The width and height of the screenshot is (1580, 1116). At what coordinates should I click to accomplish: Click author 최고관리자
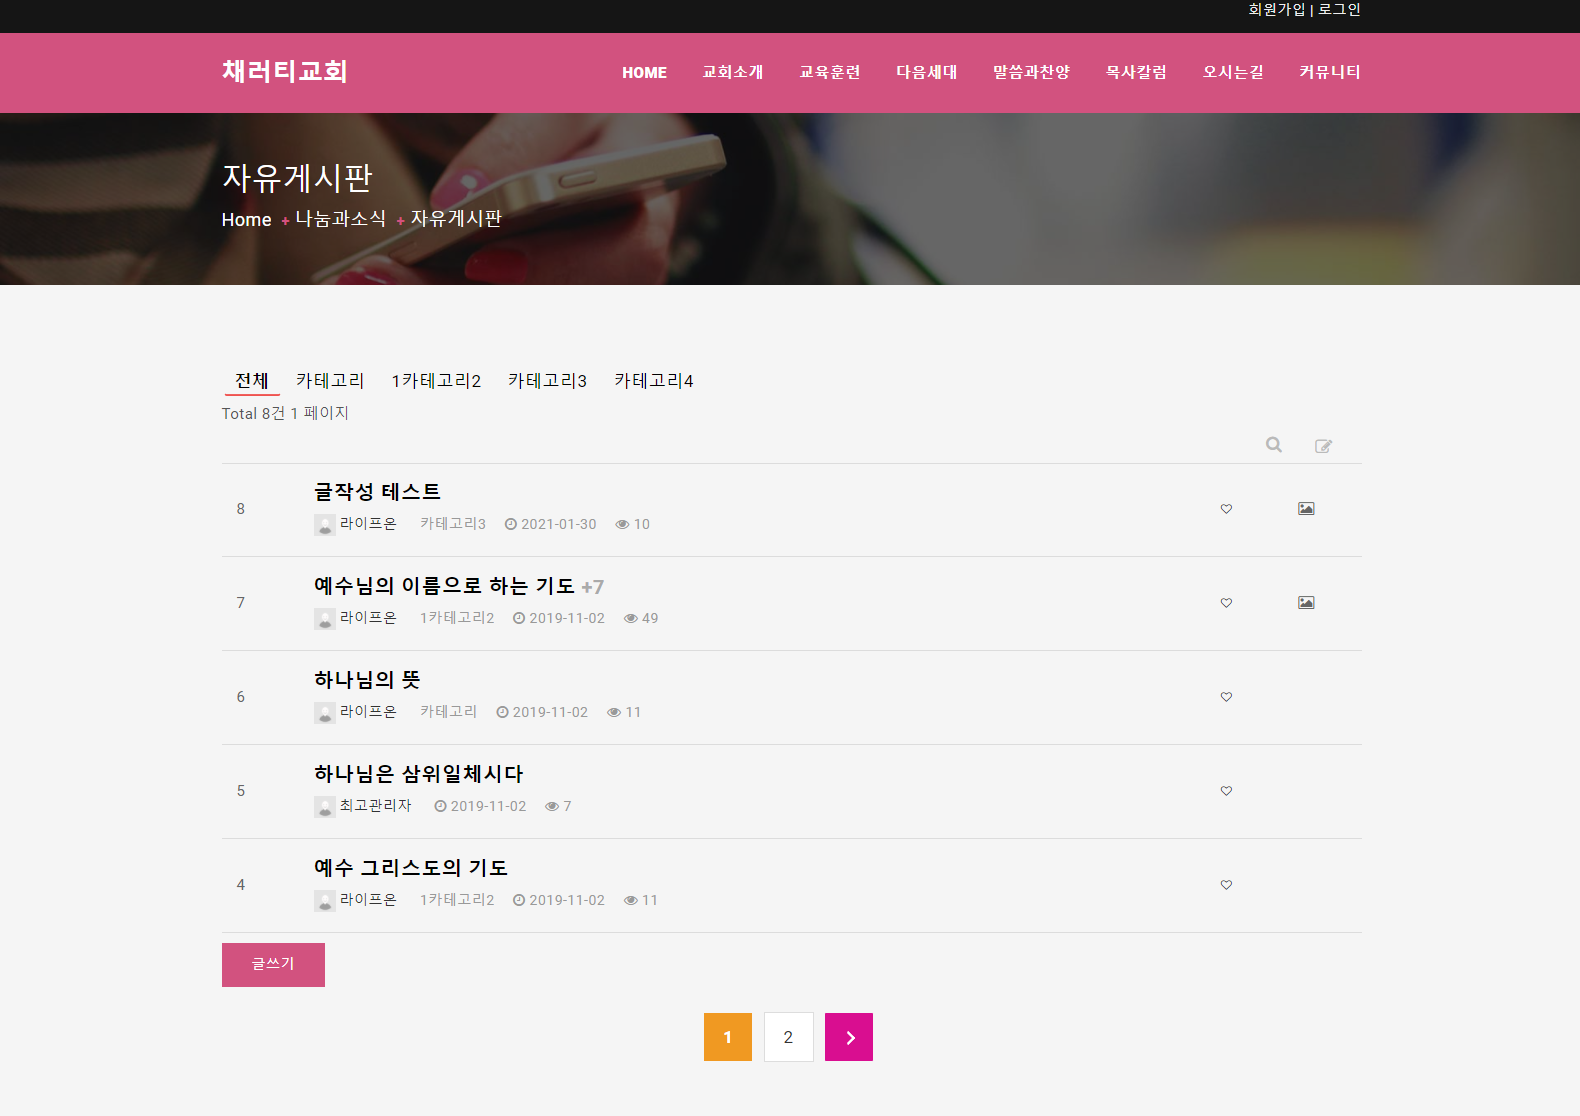point(375,806)
